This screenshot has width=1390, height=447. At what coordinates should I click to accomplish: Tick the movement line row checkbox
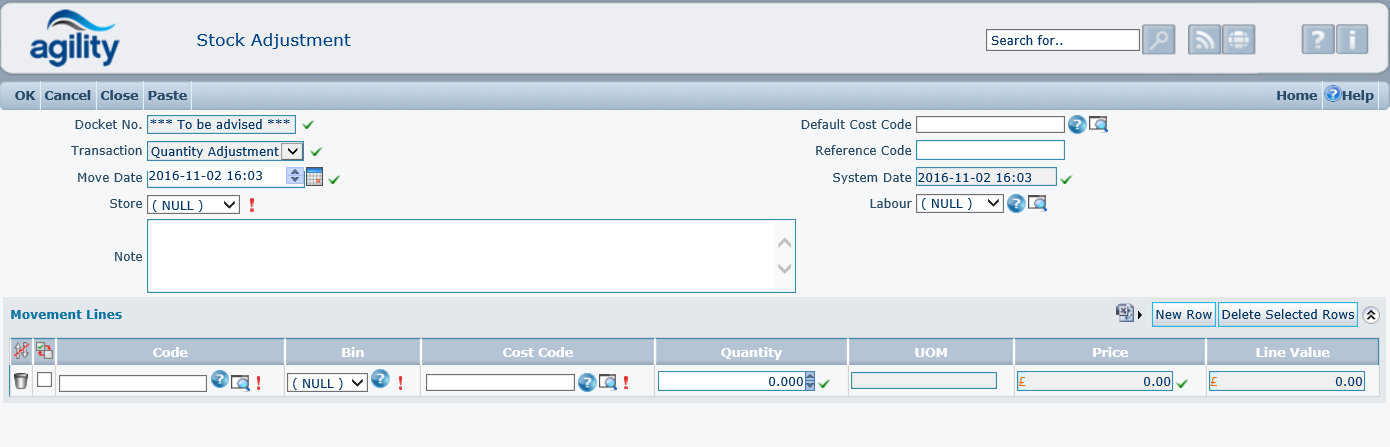(44, 380)
